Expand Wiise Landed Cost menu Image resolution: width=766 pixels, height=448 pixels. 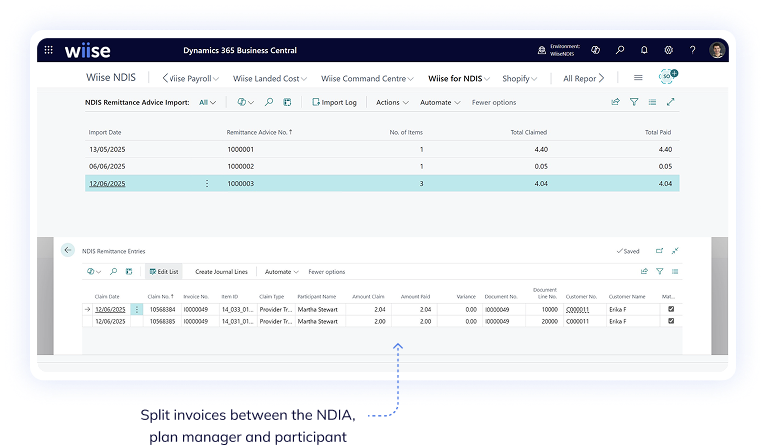click(x=270, y=78)
